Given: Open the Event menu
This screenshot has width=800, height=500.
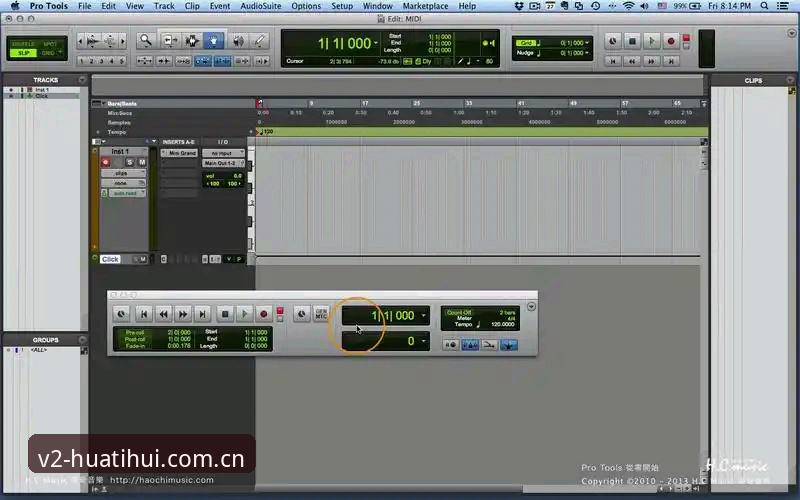Looking at the screenshot, I should click(219, 6).
